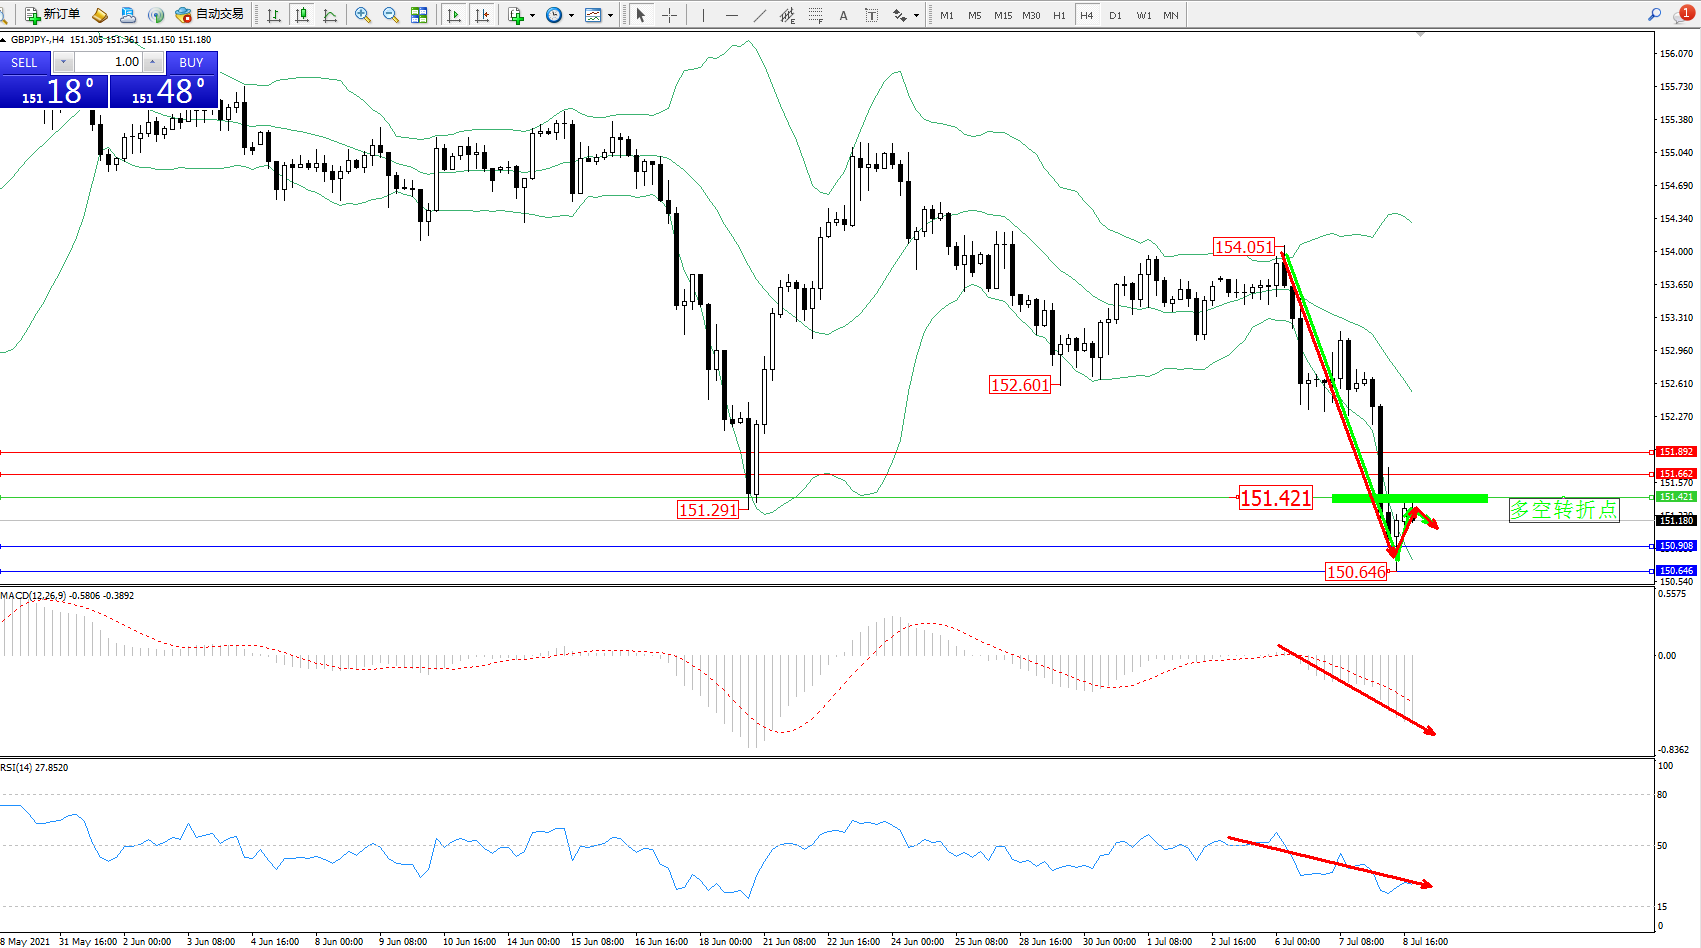Viewport: 1701px width, 948px height.
Task: Click the lot volume 1.00 field
Action: point(108,62)
